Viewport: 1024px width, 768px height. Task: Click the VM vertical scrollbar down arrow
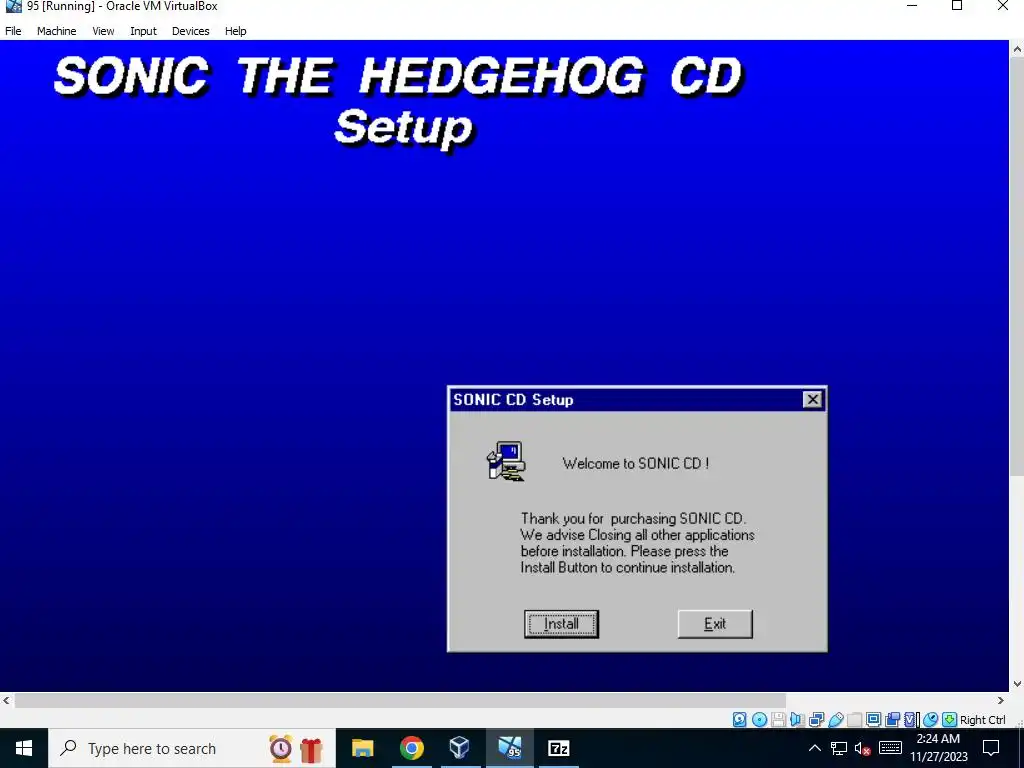tap(1017, 684)
